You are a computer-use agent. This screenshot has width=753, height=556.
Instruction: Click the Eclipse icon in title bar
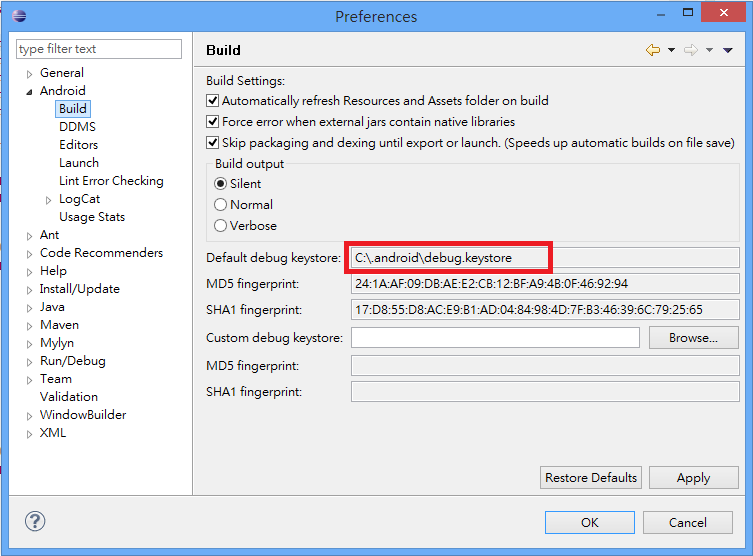tap(19, 16)
